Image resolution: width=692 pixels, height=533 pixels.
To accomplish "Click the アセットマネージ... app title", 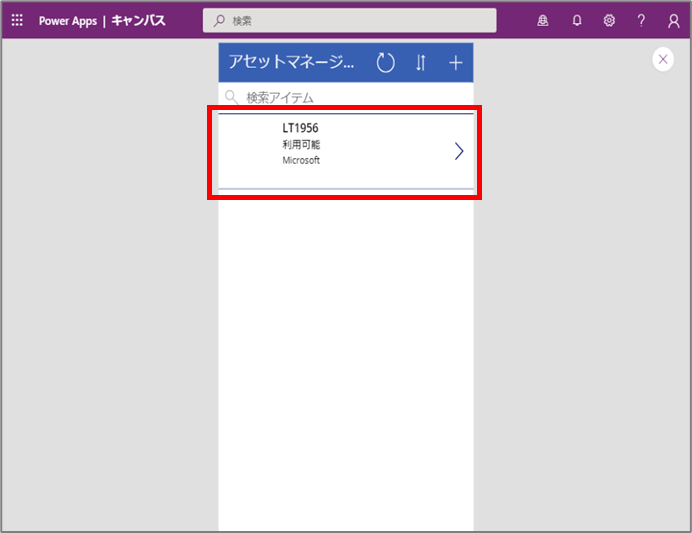I will click(291, 62).
